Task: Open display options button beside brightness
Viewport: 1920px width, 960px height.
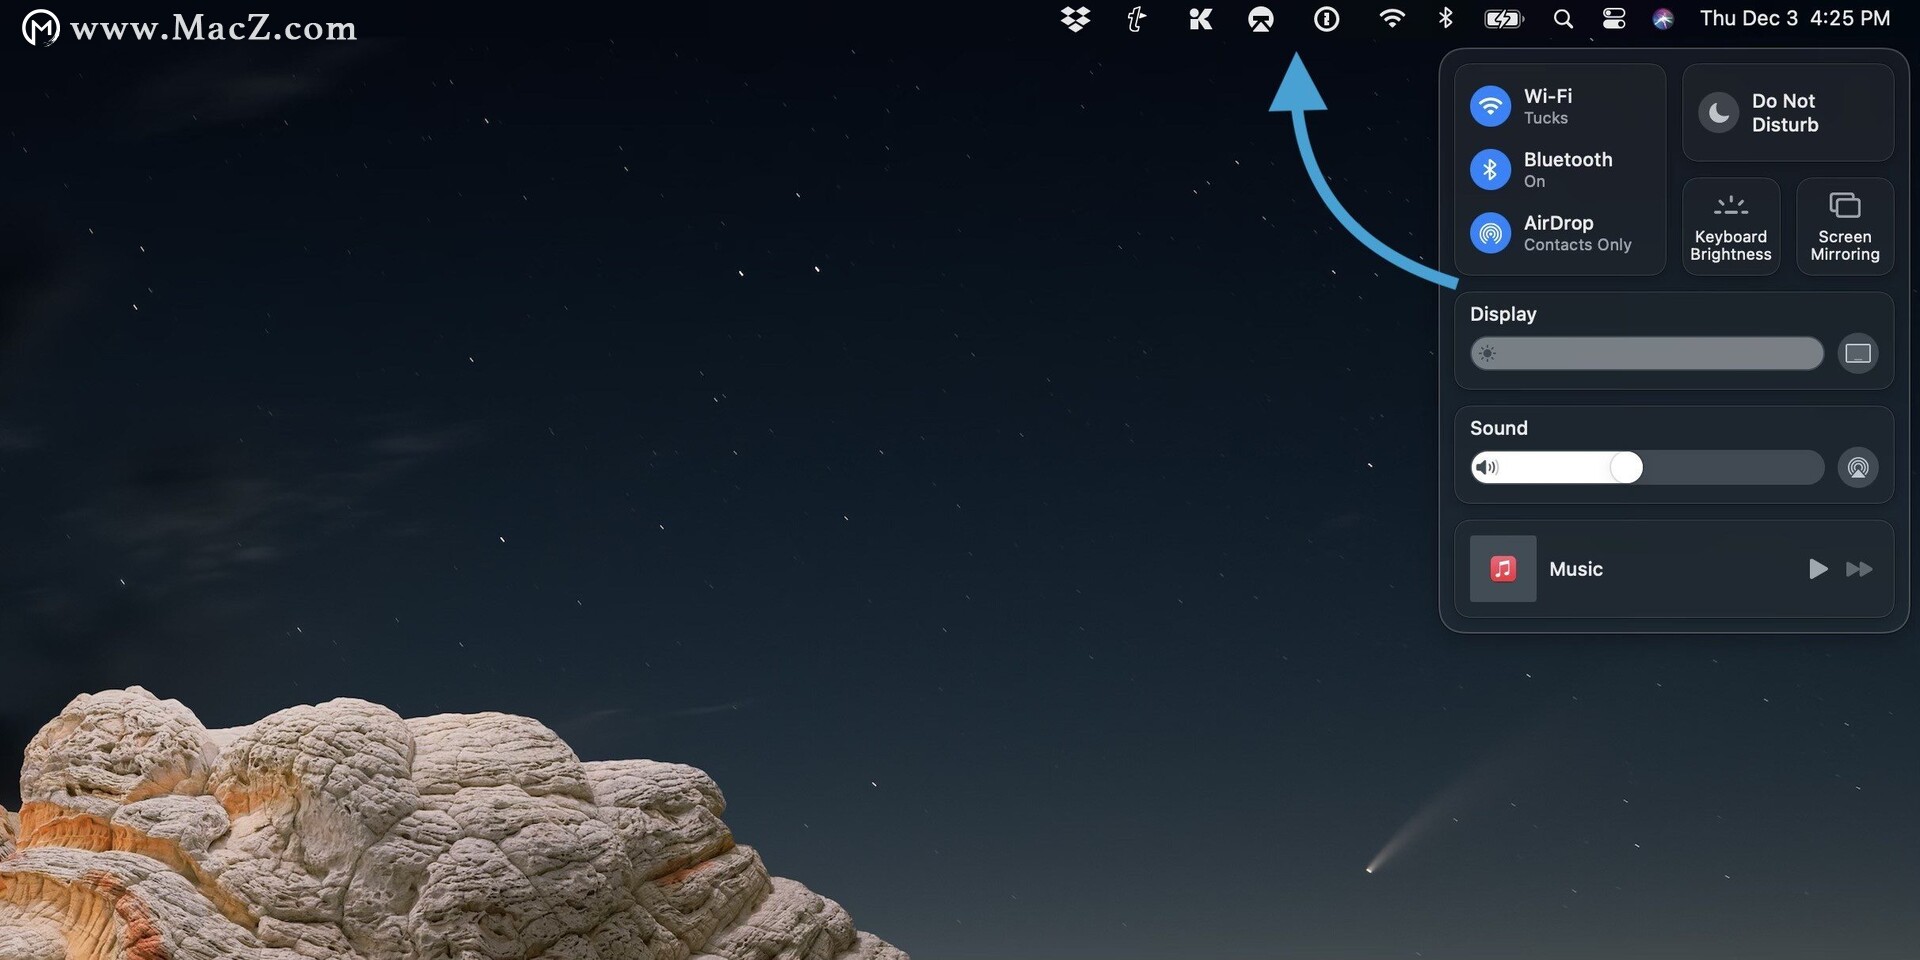Action: (1858, 353)
